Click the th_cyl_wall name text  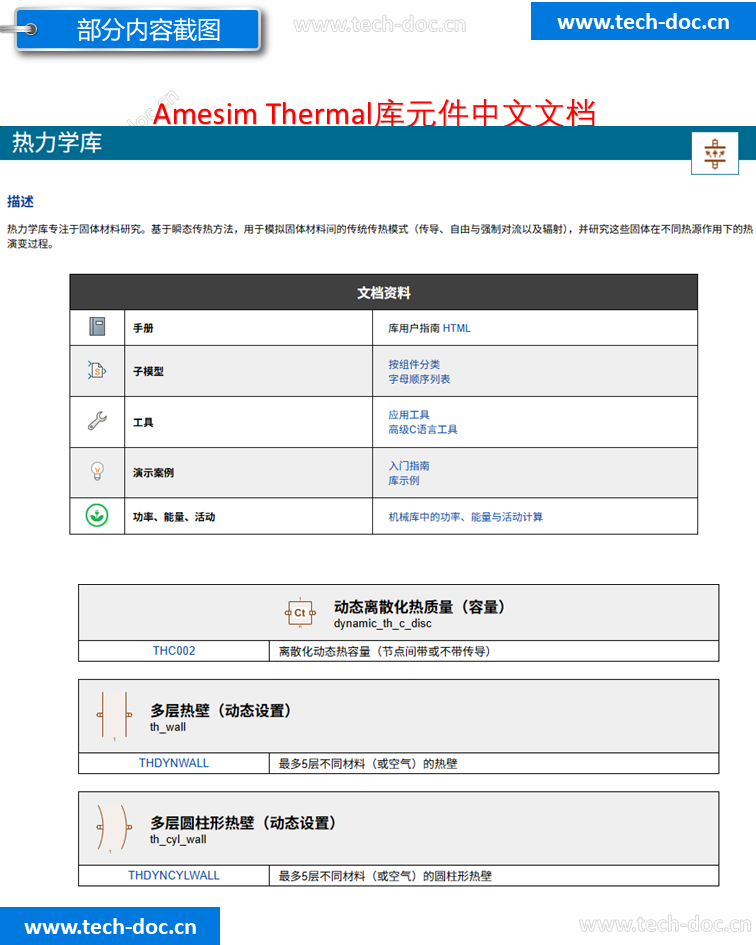[x=178, y=839]
